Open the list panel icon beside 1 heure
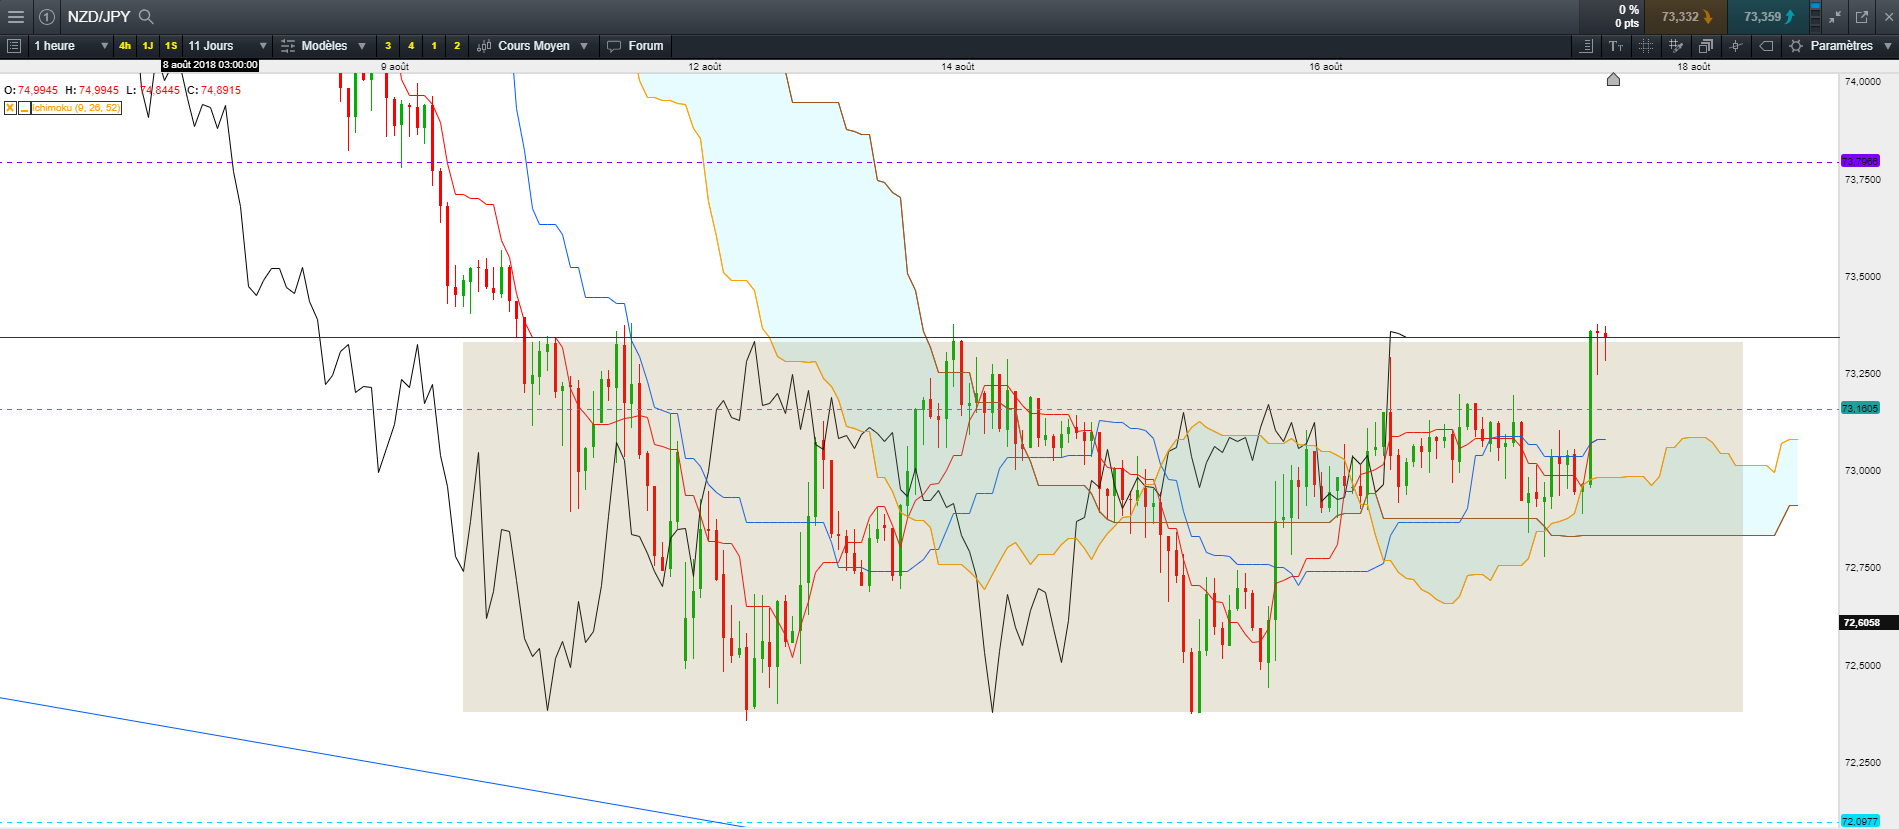Screen dimensions: 1899x829 pyautogui.click(x=14, y=46)
